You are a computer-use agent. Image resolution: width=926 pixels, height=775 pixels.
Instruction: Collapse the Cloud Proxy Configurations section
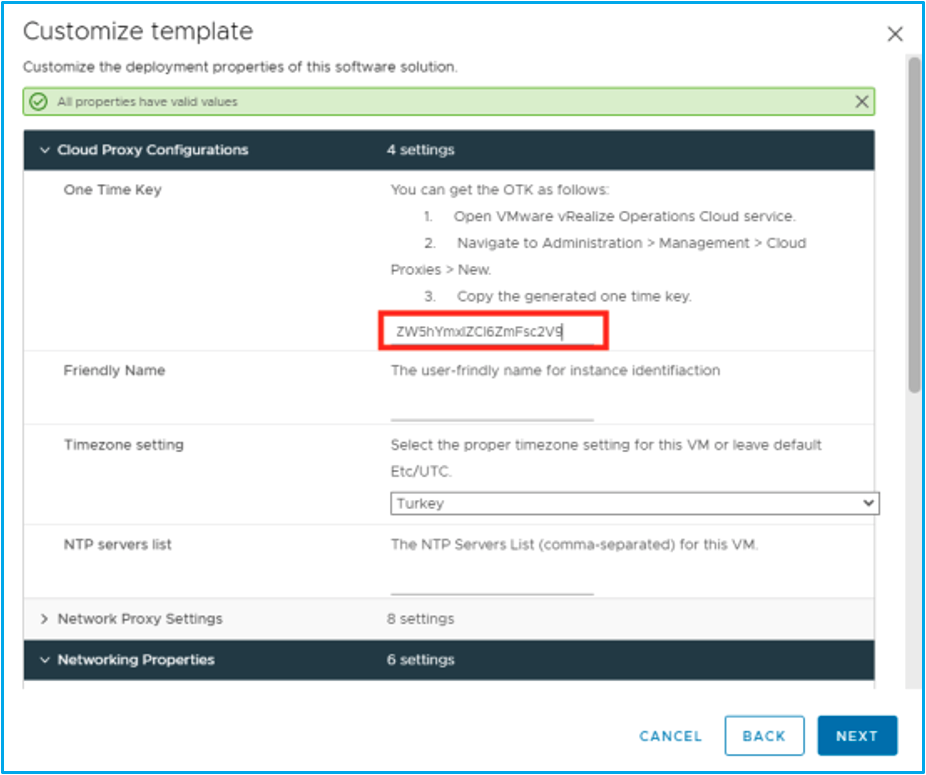tap(44, 150)
